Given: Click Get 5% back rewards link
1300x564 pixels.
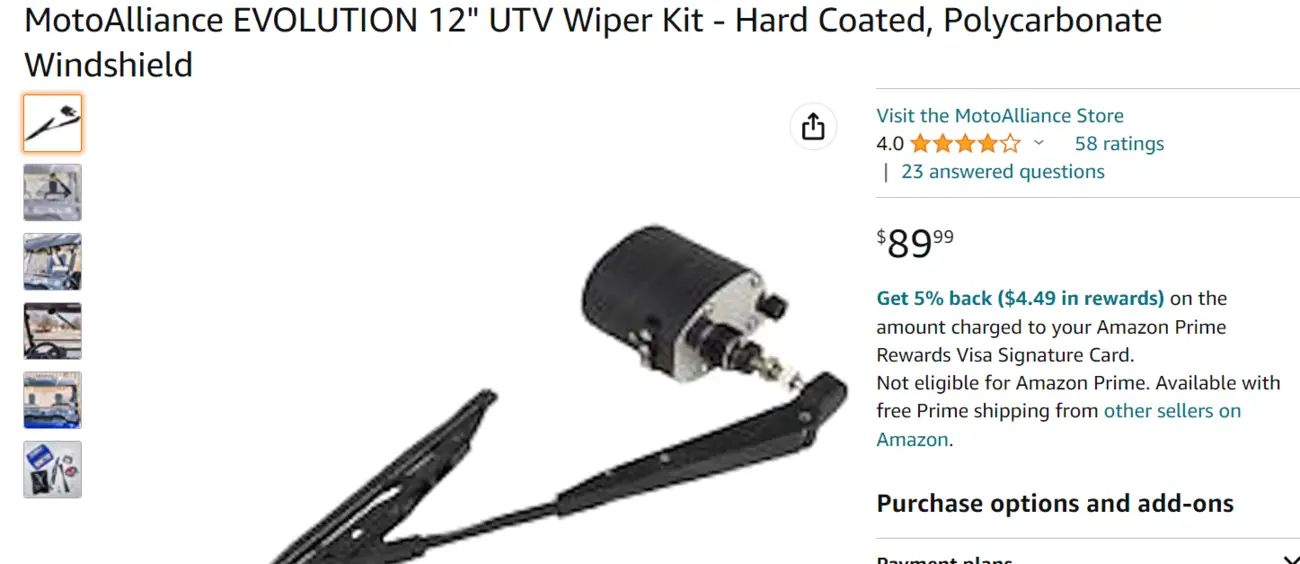Looking at the screenshot, I should (1020, 298).
